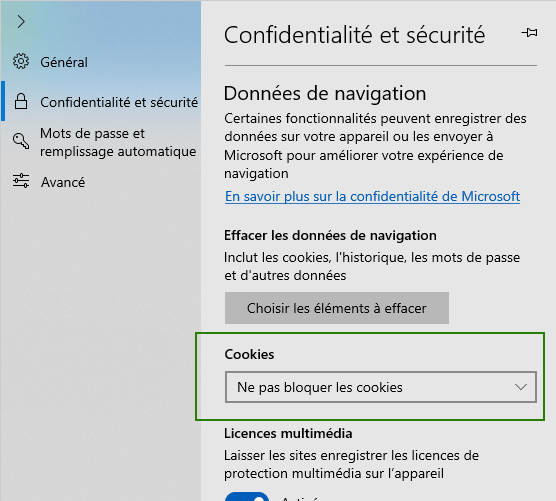The image size is (556, 501).
Task: Click the Confidentialité et sécurité page title
Action: [x=354, y=35]
